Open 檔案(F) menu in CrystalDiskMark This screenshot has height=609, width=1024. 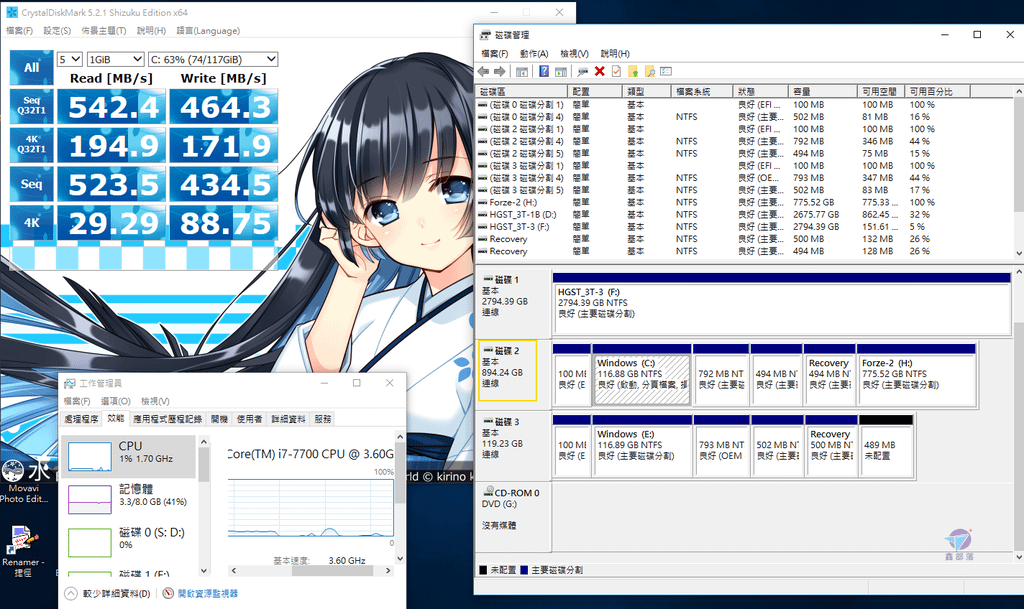(19, 31)
